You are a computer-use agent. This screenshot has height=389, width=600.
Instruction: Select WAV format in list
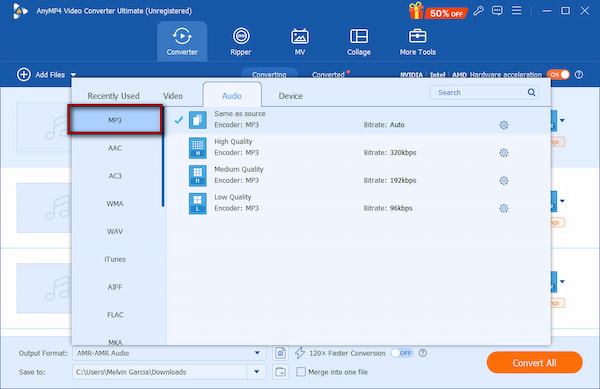tap(115, 231)
